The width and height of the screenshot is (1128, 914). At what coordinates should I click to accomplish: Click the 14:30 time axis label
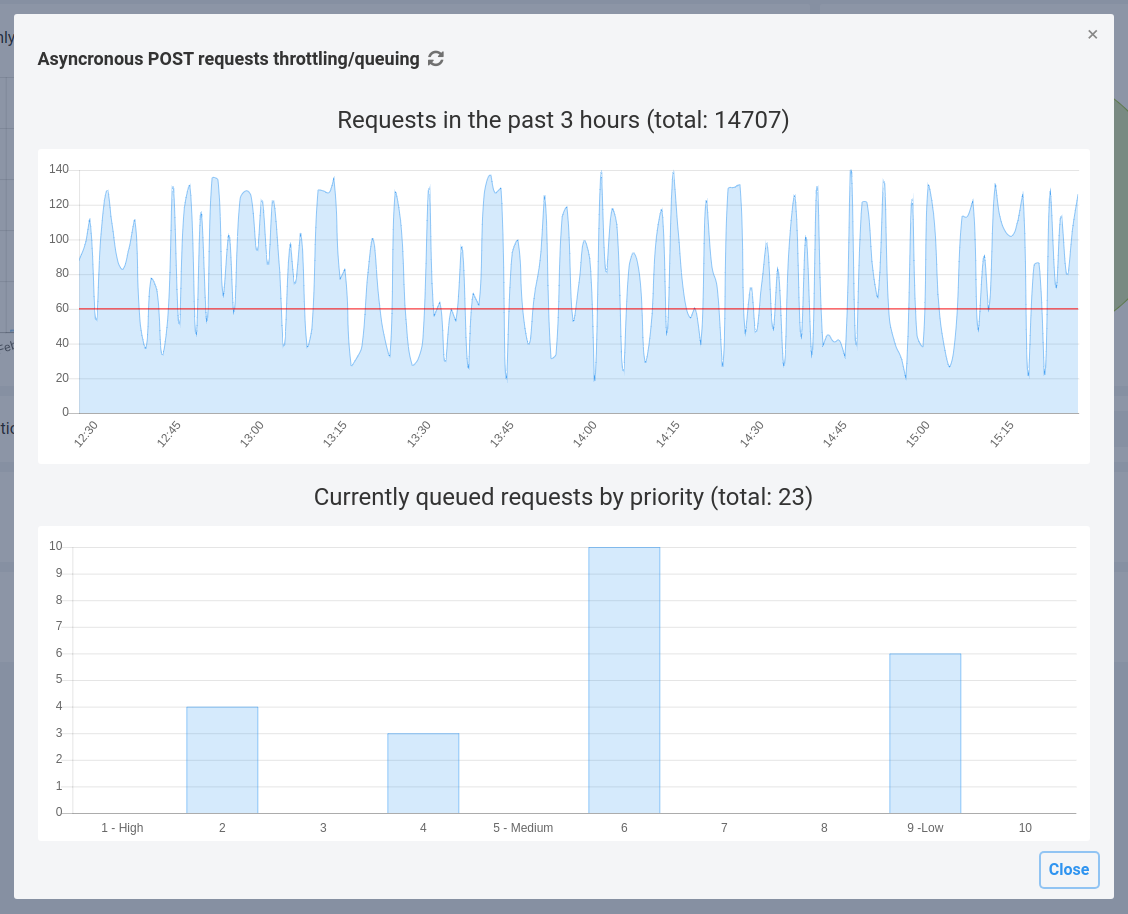point(752,434)
